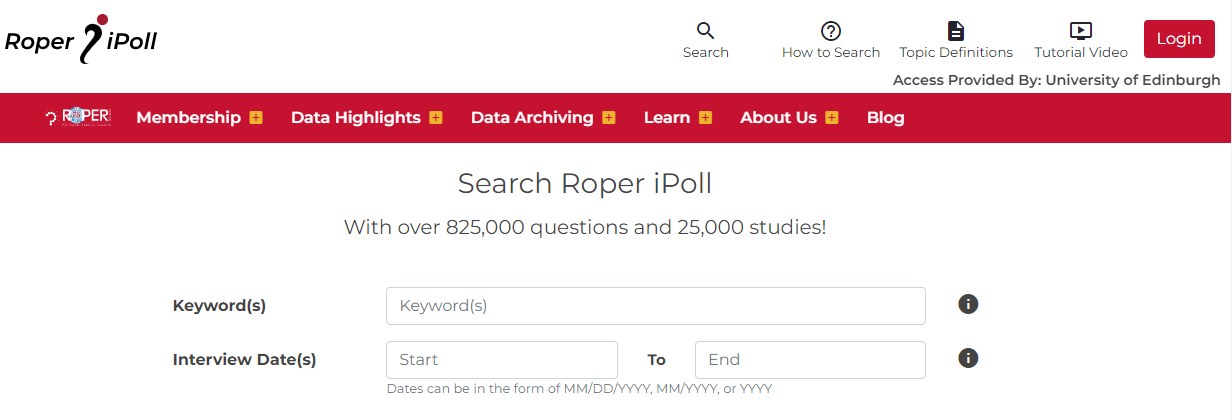Expand the Data Archiving plus icon

[x=609, y=118]
